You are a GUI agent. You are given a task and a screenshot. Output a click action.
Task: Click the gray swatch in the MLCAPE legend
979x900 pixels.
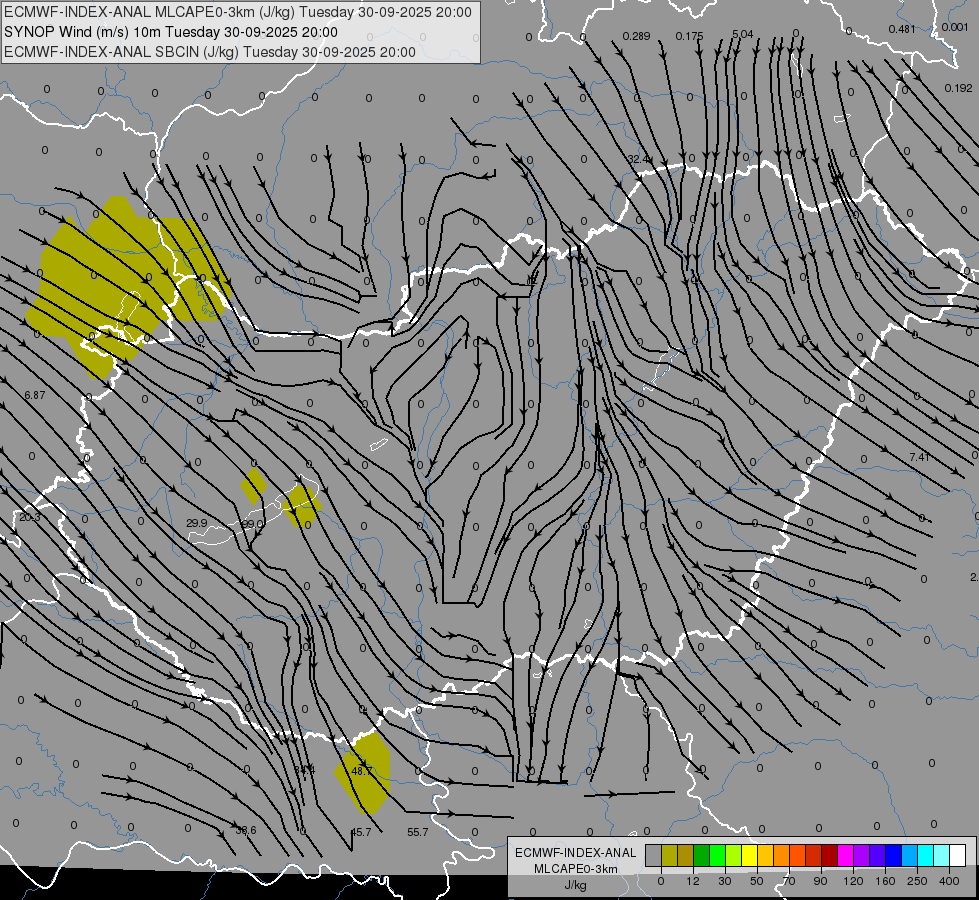point(654,855)
